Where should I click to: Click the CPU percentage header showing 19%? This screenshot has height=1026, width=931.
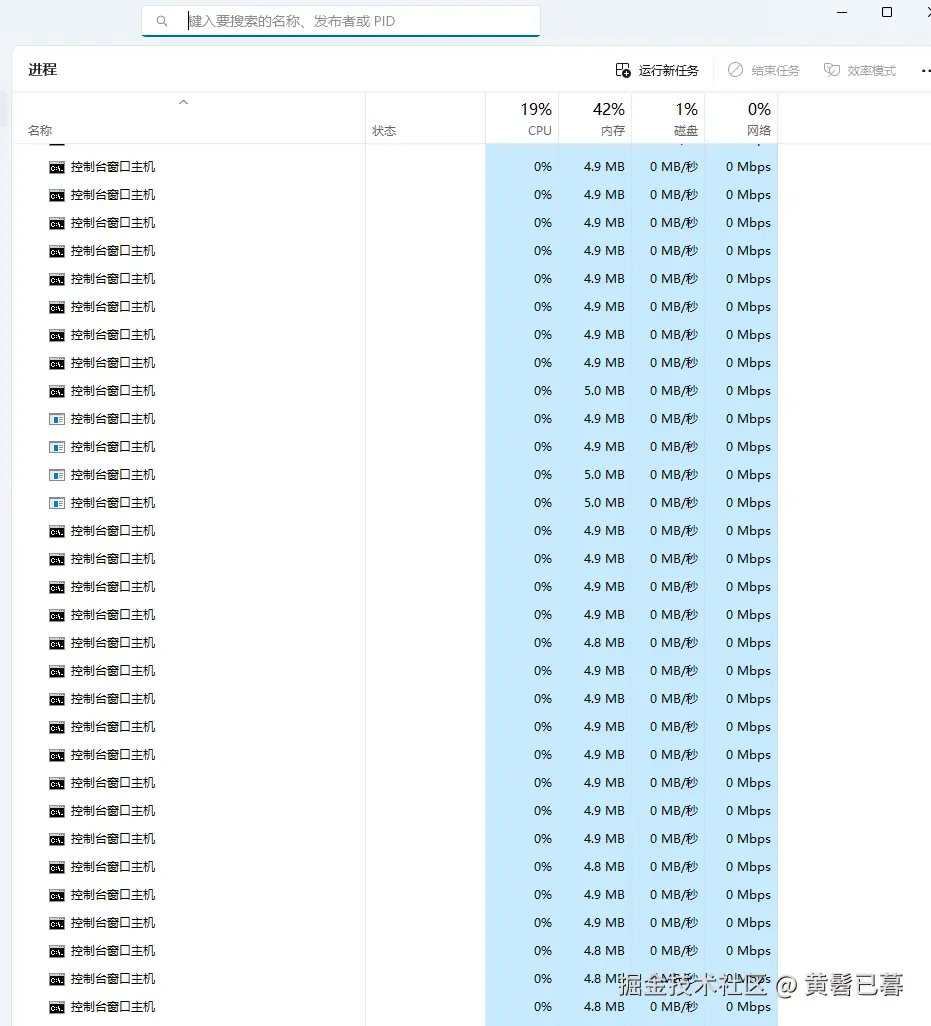tap(536, 109)
